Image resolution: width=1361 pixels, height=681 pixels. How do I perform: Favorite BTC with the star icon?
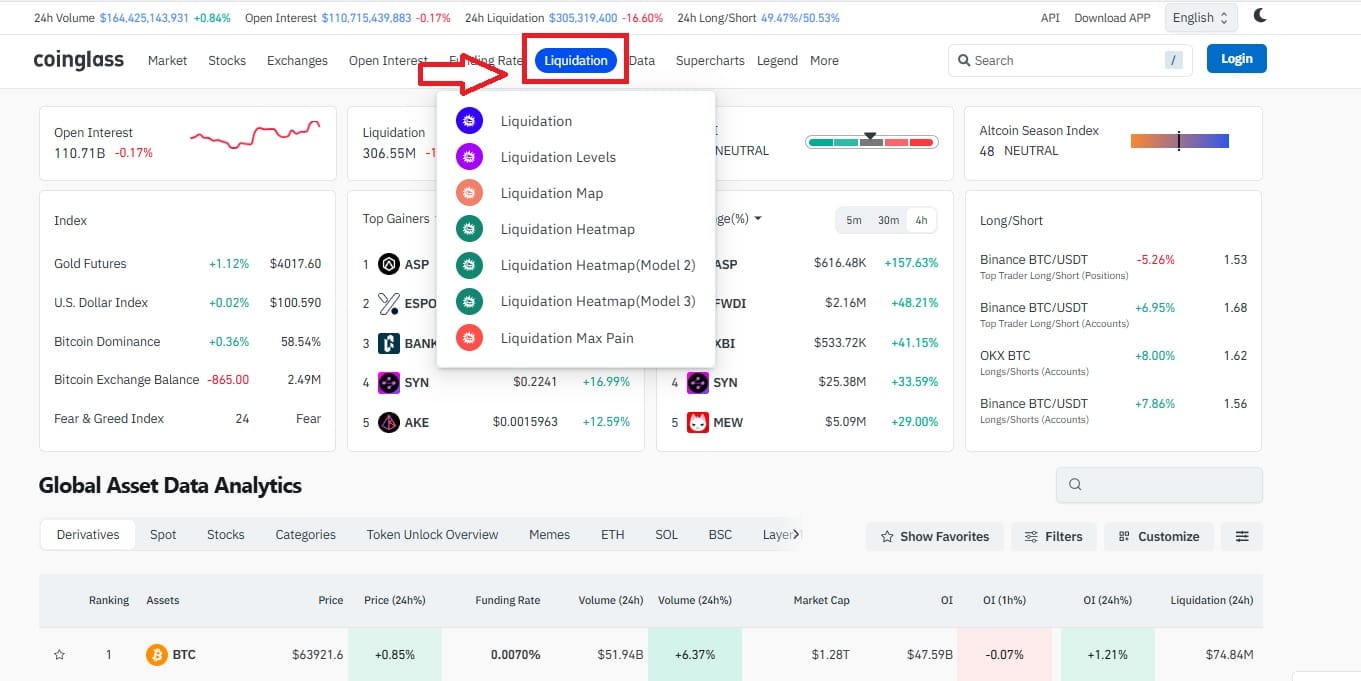[59, 655]
